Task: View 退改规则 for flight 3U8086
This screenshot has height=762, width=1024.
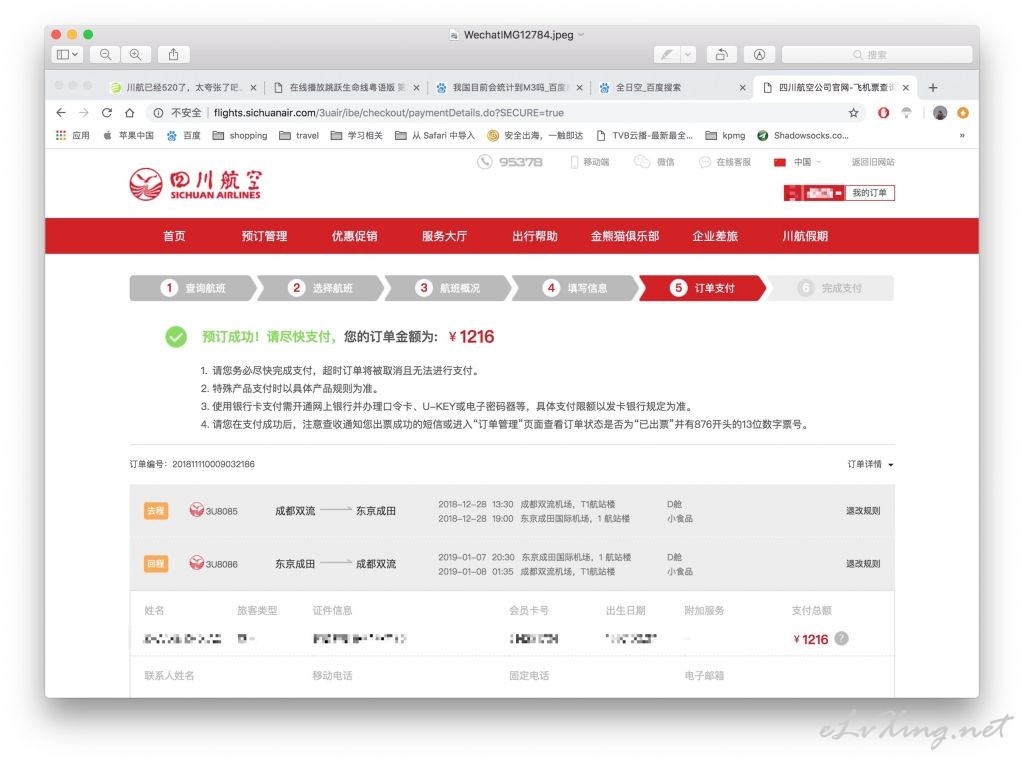Action: (863, 564)
